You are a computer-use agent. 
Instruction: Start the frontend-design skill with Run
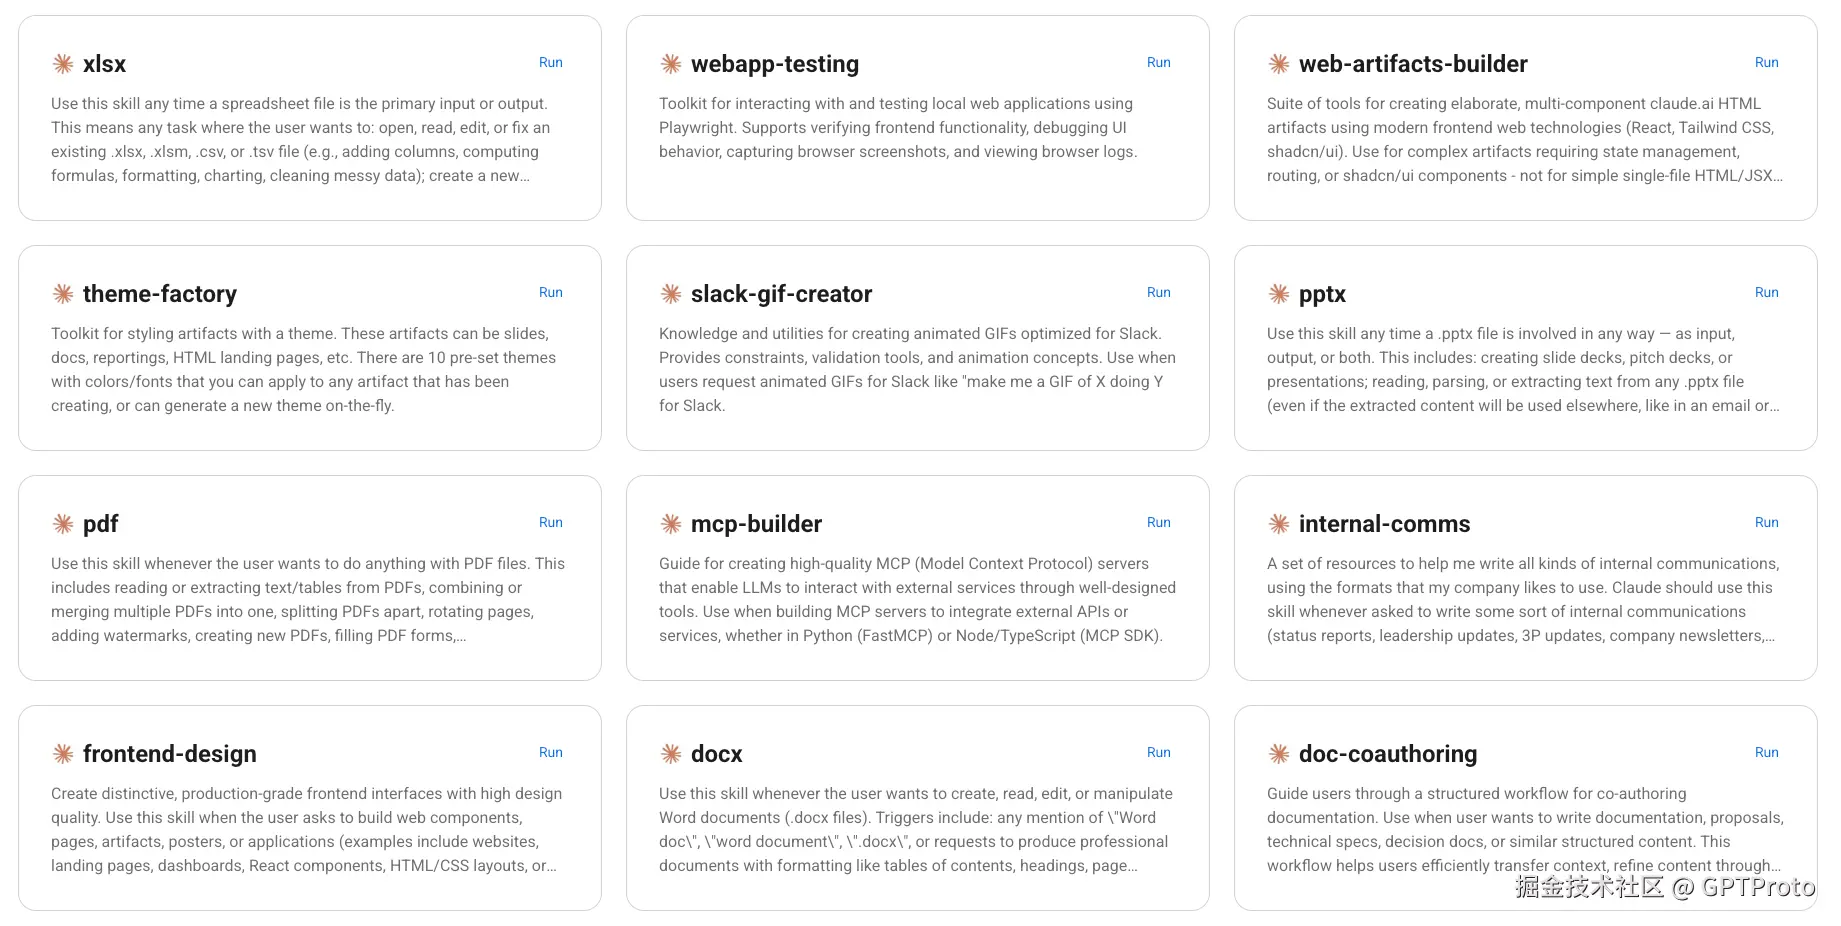550,752
